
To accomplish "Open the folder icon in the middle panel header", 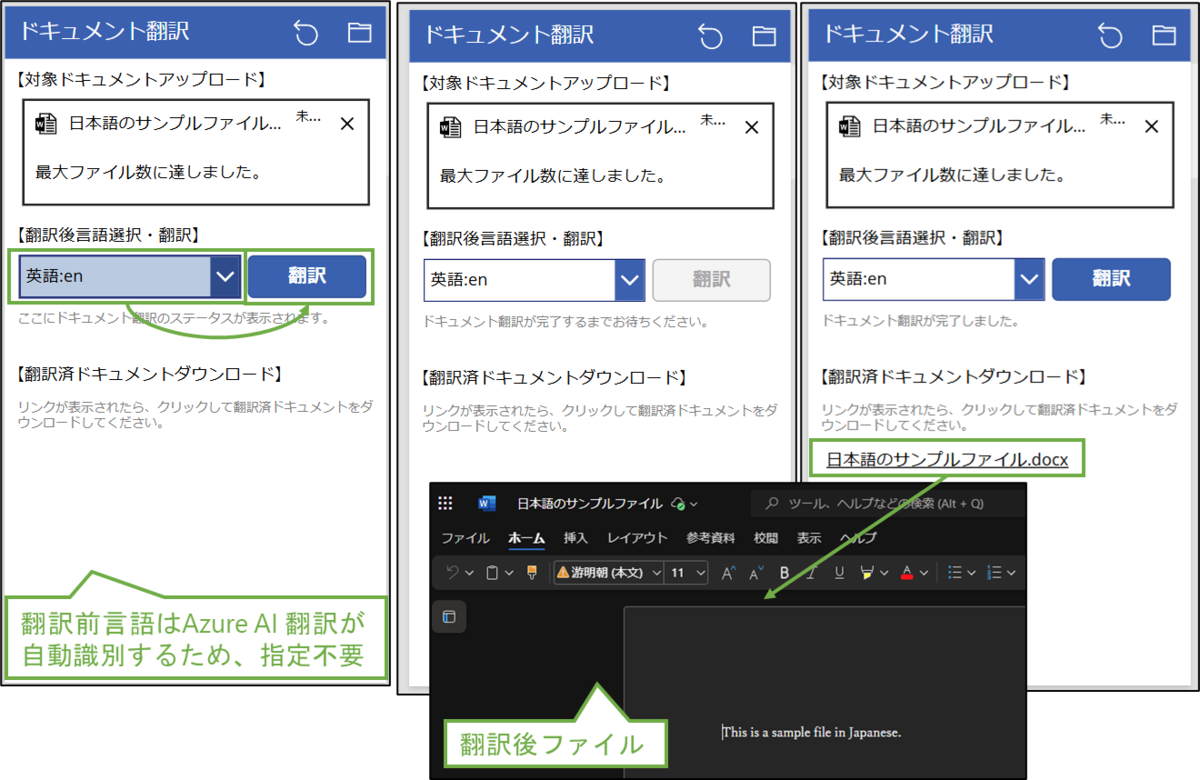I will tap(764, 36).
